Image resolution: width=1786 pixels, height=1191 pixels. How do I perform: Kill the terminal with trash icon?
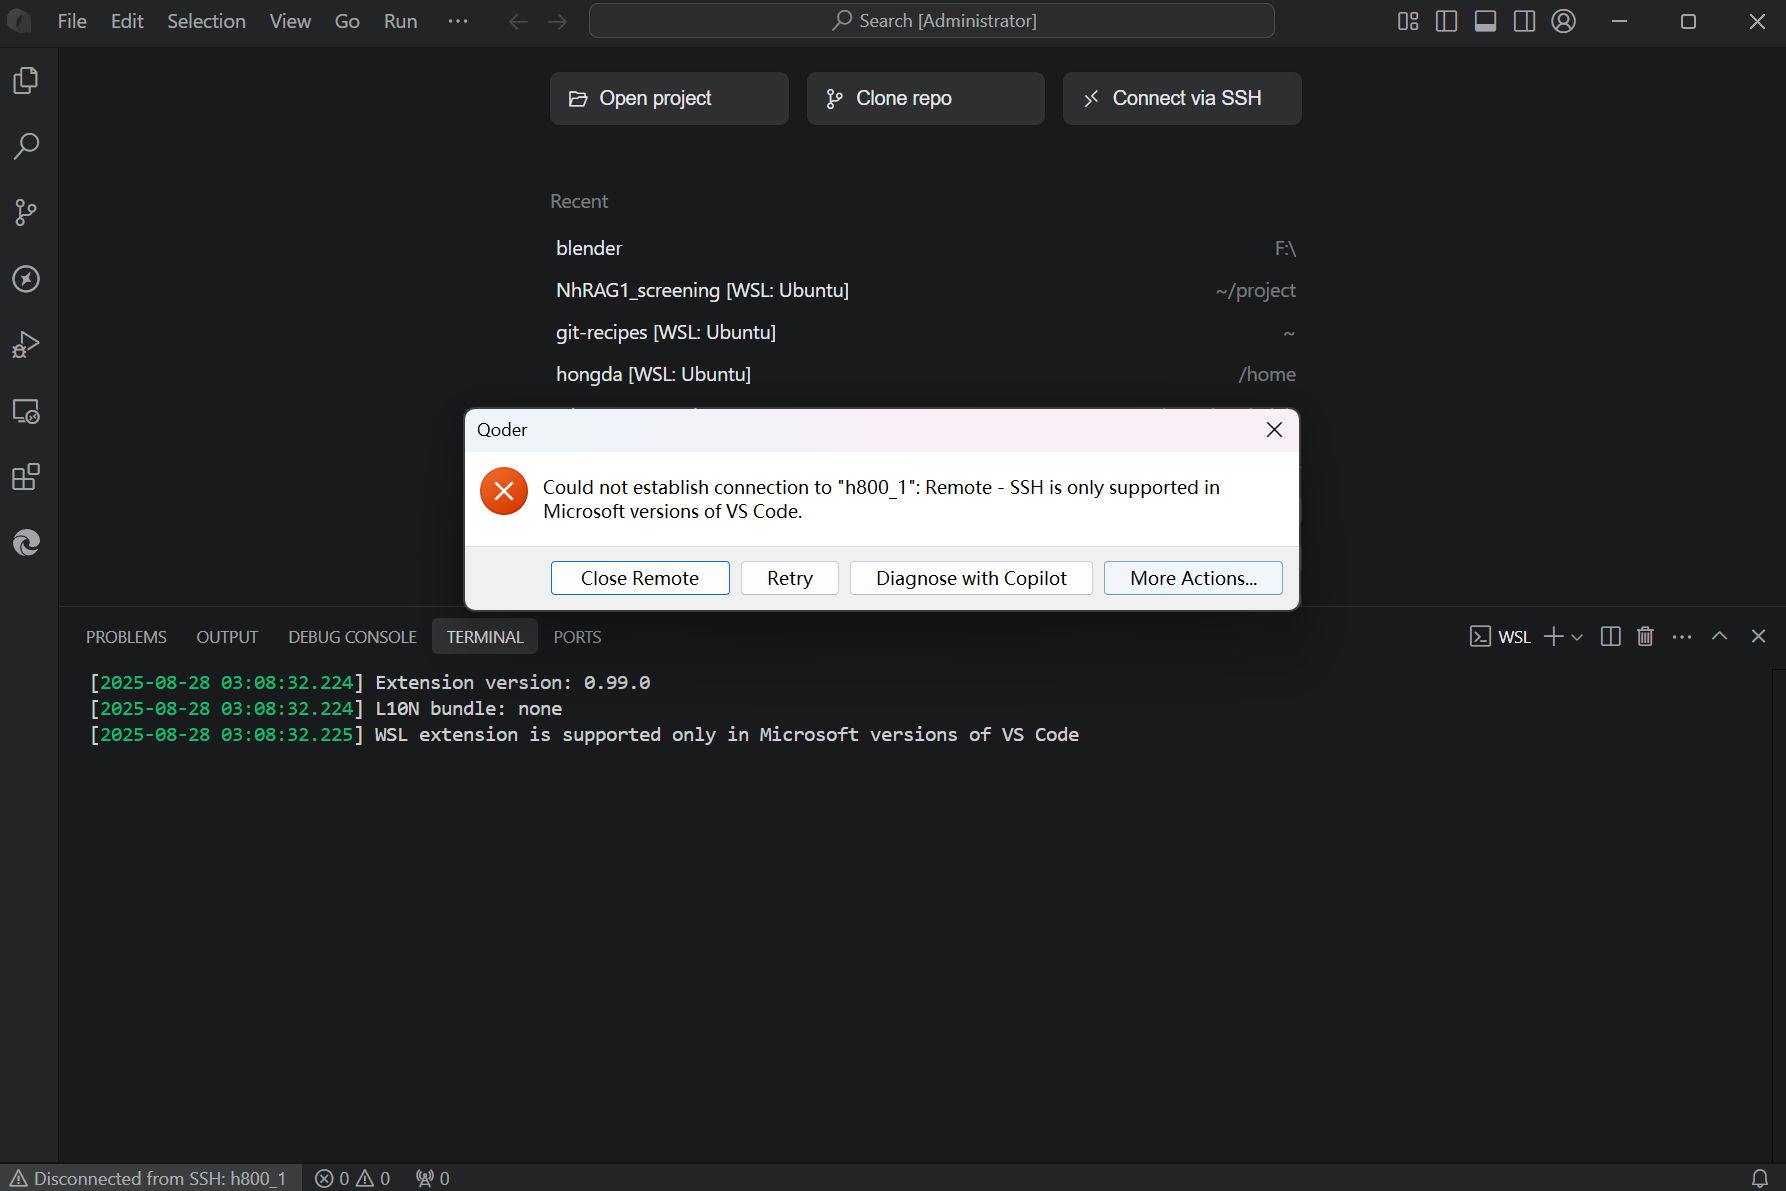pyautogui.click(x=1645, y=637)
